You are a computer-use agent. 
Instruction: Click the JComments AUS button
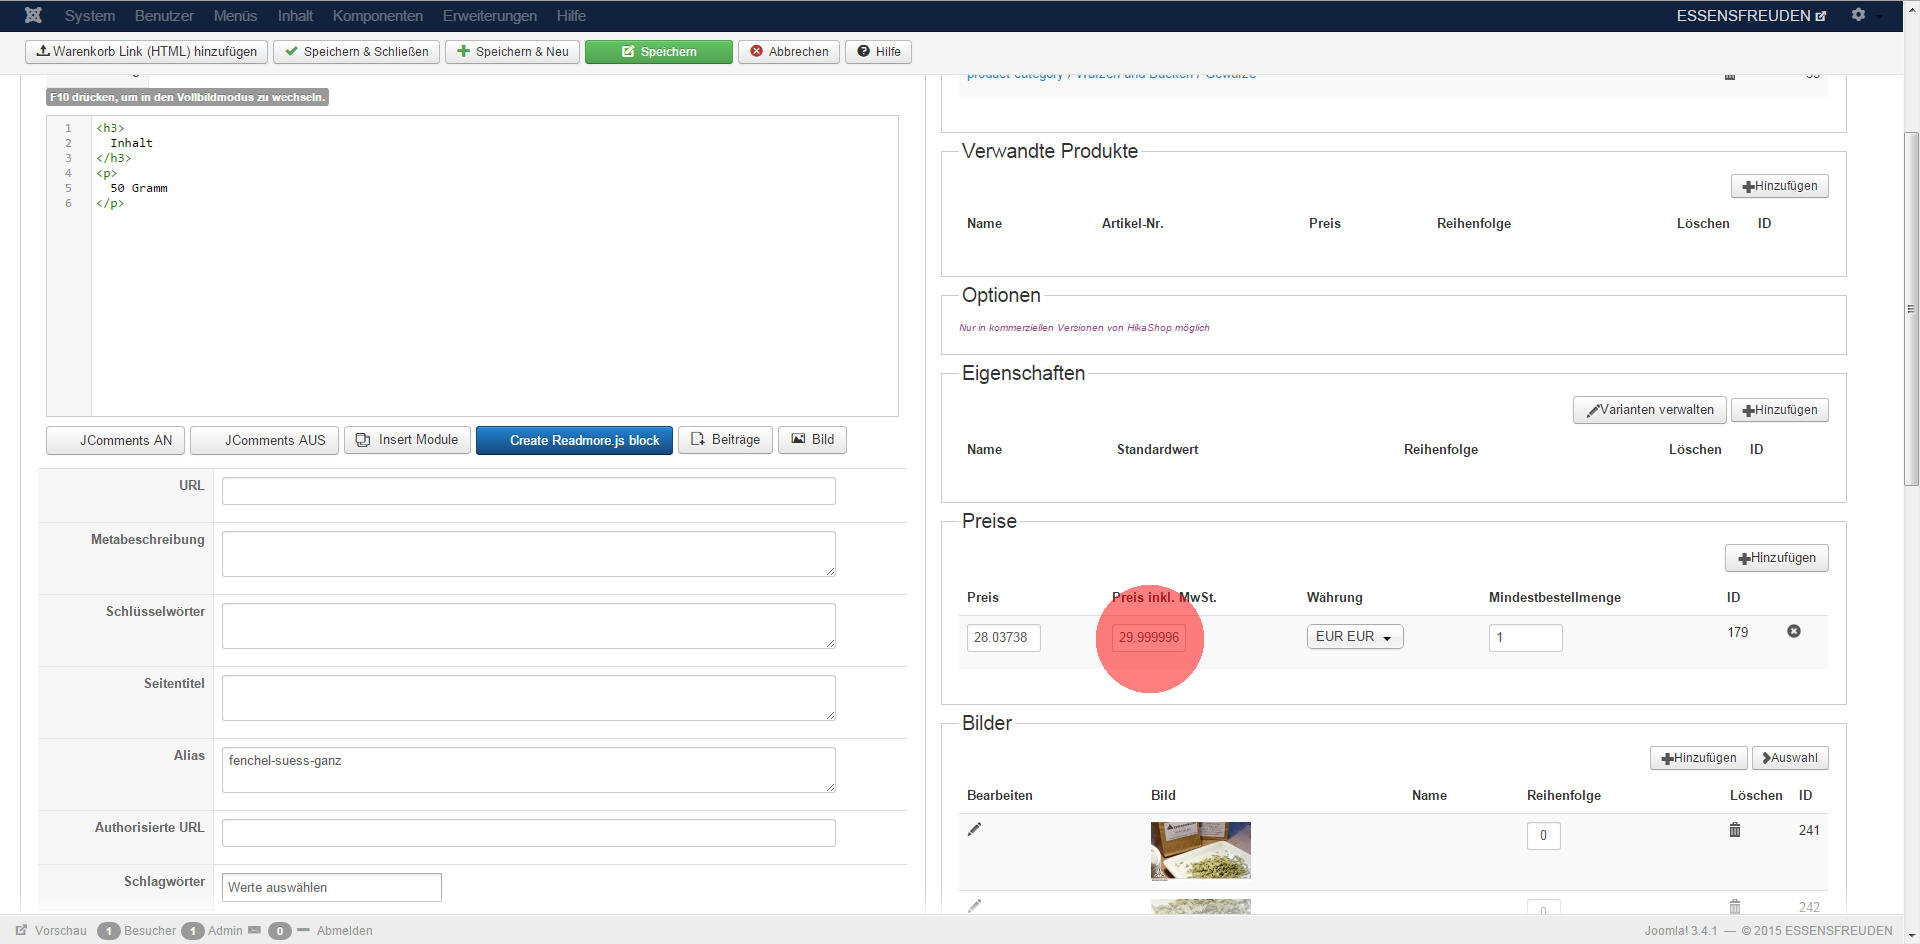(x=264, y=440)
